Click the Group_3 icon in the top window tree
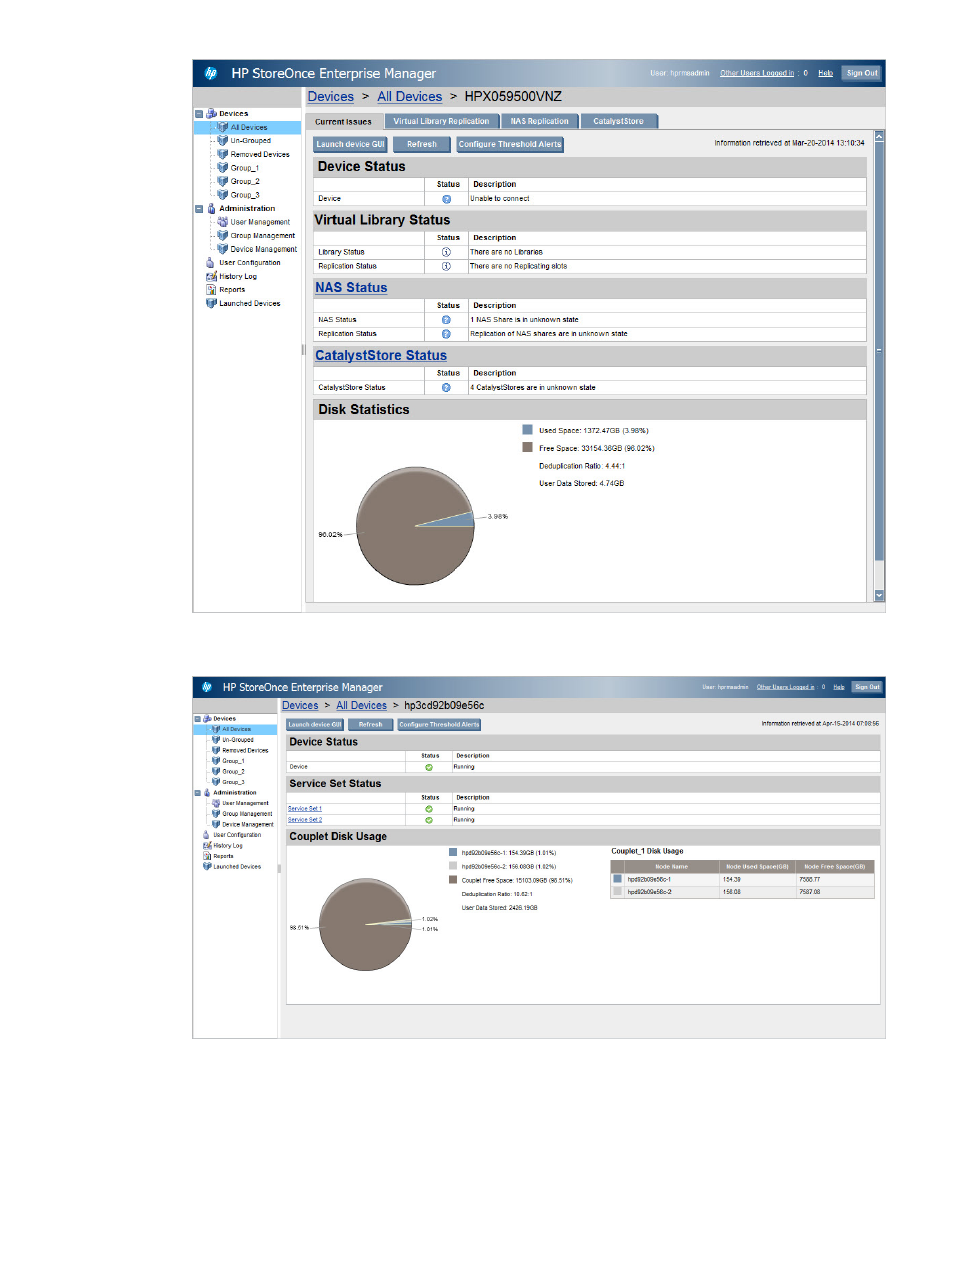The height and width of the screenshot is (1270, 954). click(x=223, y=195)
